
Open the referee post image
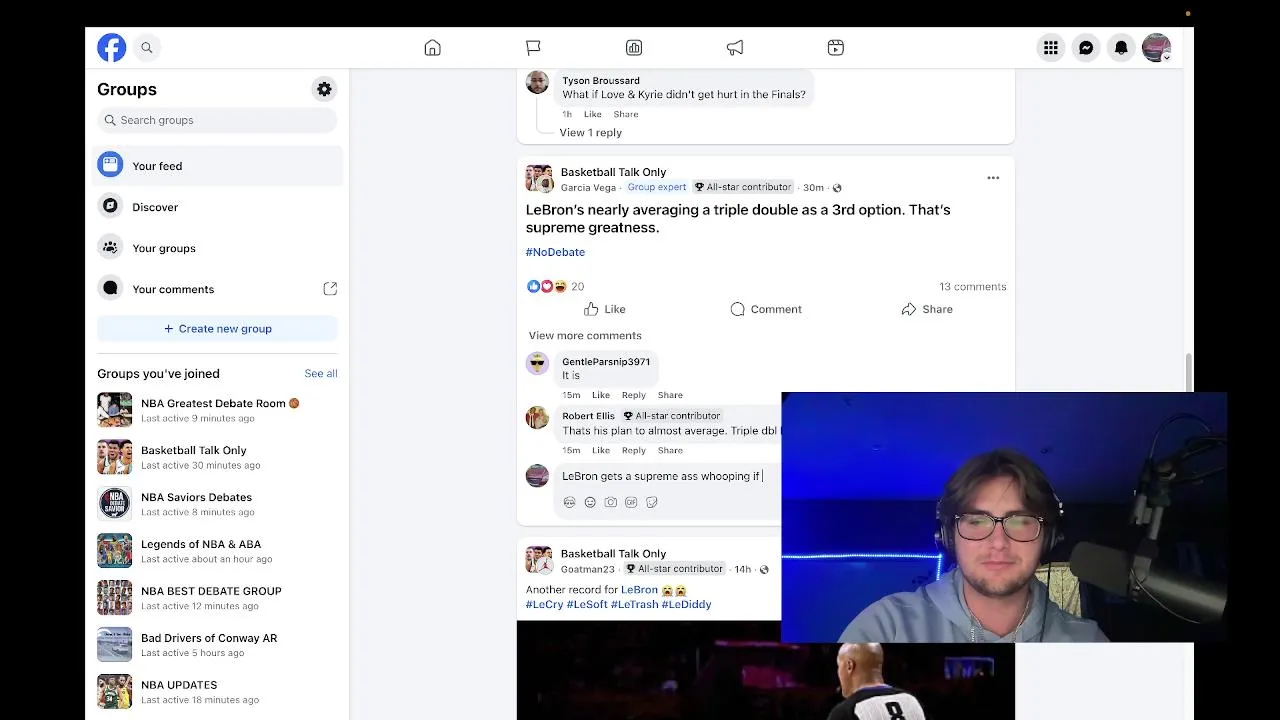pyautogui.click(x=765, y=670)
